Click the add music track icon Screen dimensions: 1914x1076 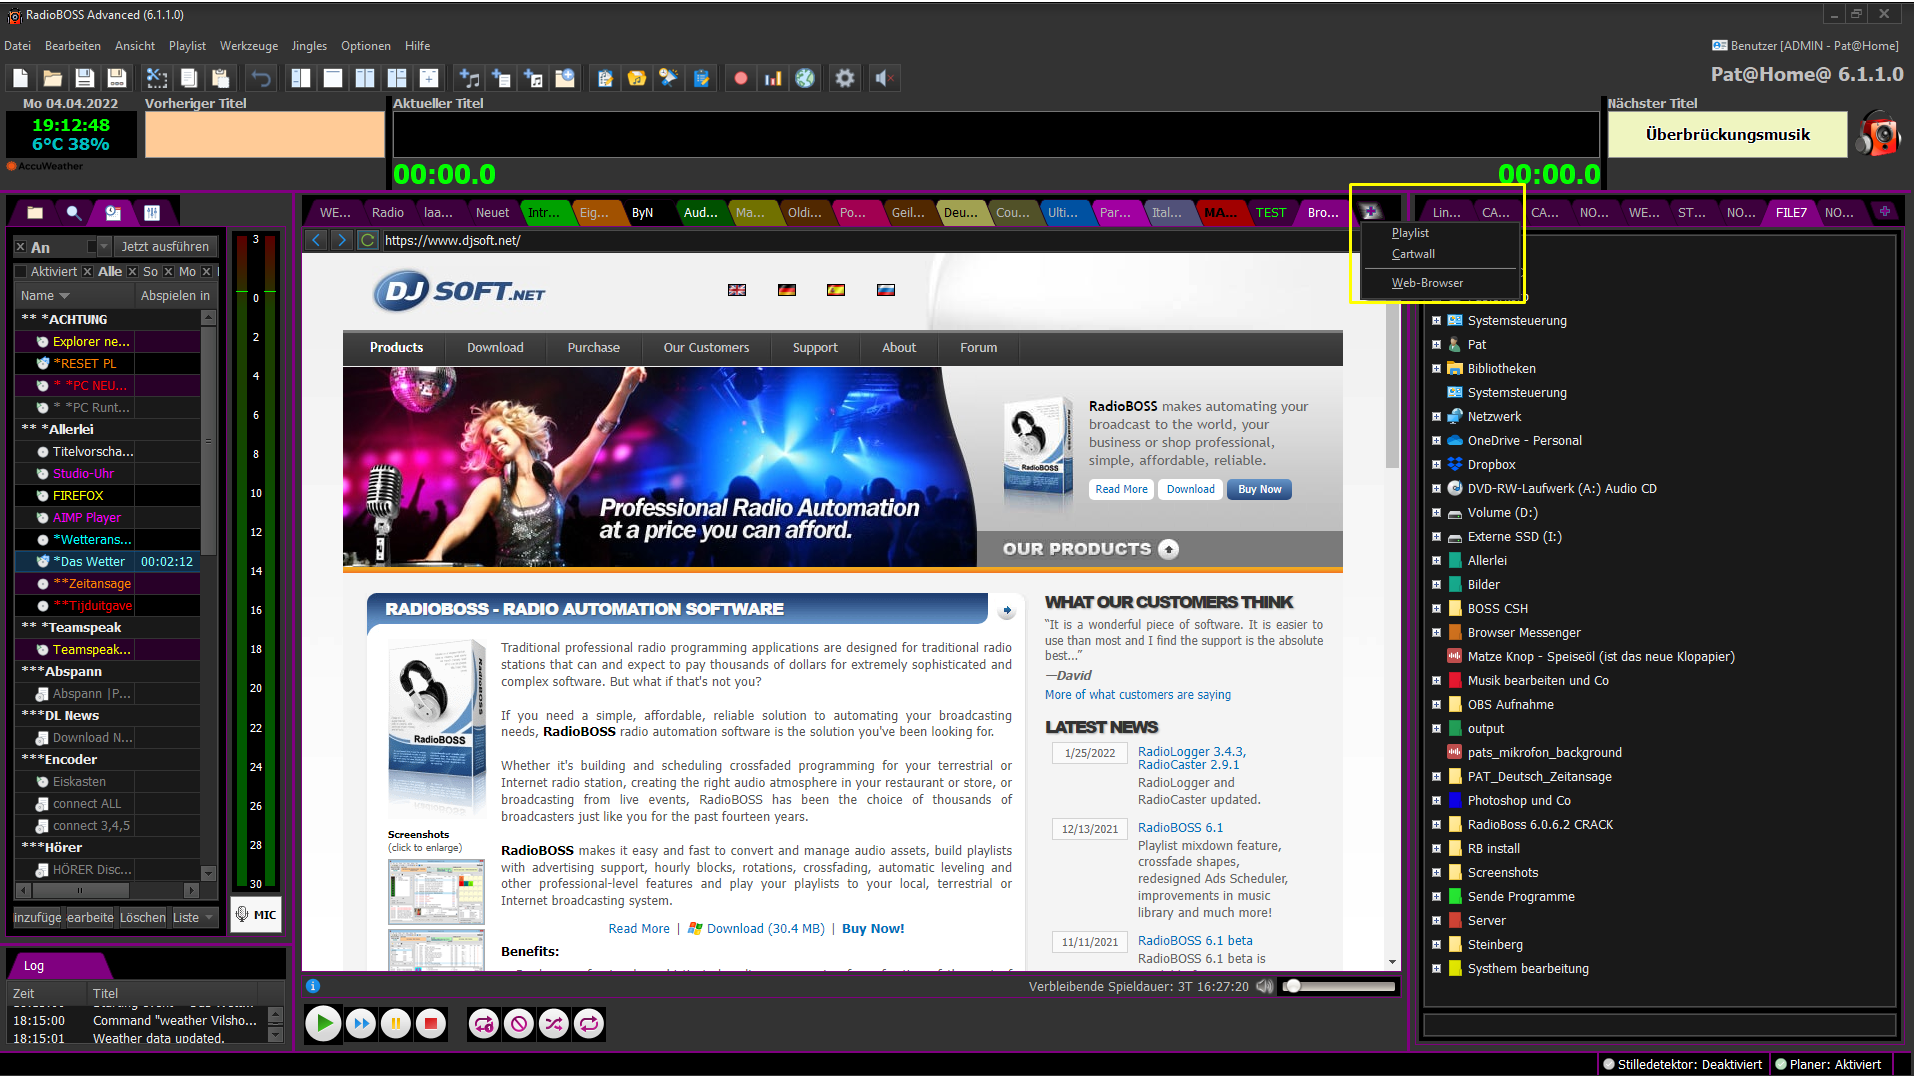tap(469, 78)
